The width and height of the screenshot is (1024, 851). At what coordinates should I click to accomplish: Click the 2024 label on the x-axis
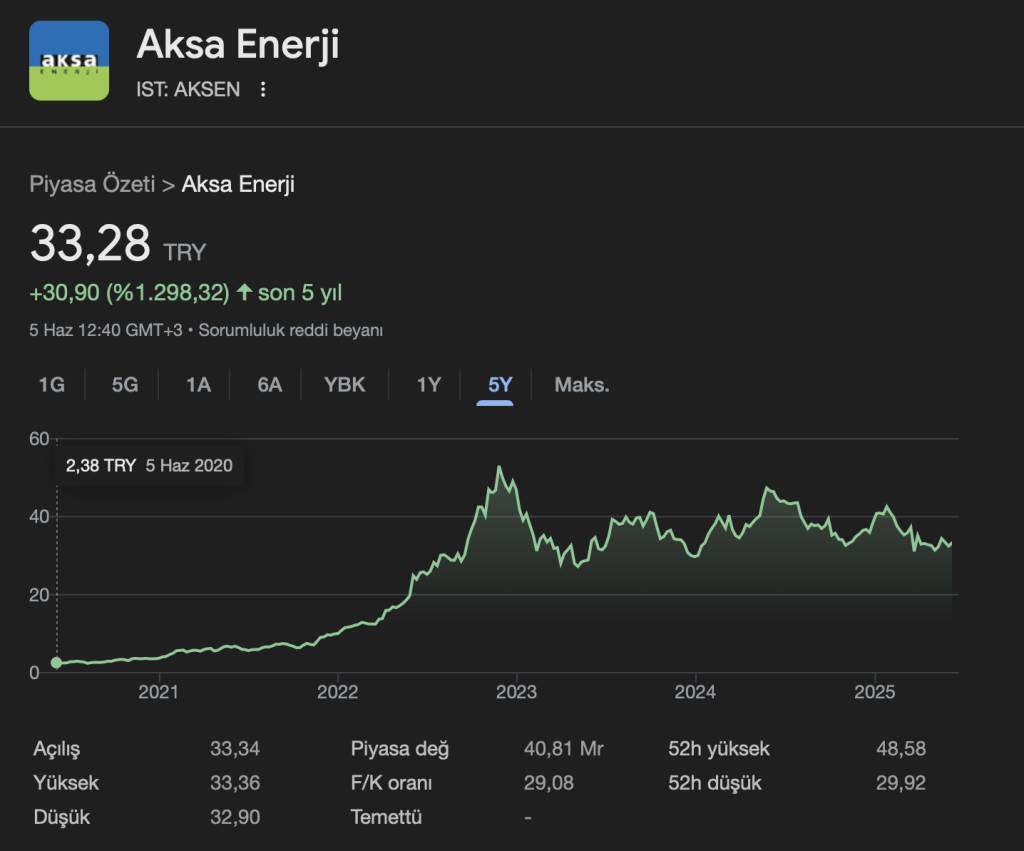695,692
